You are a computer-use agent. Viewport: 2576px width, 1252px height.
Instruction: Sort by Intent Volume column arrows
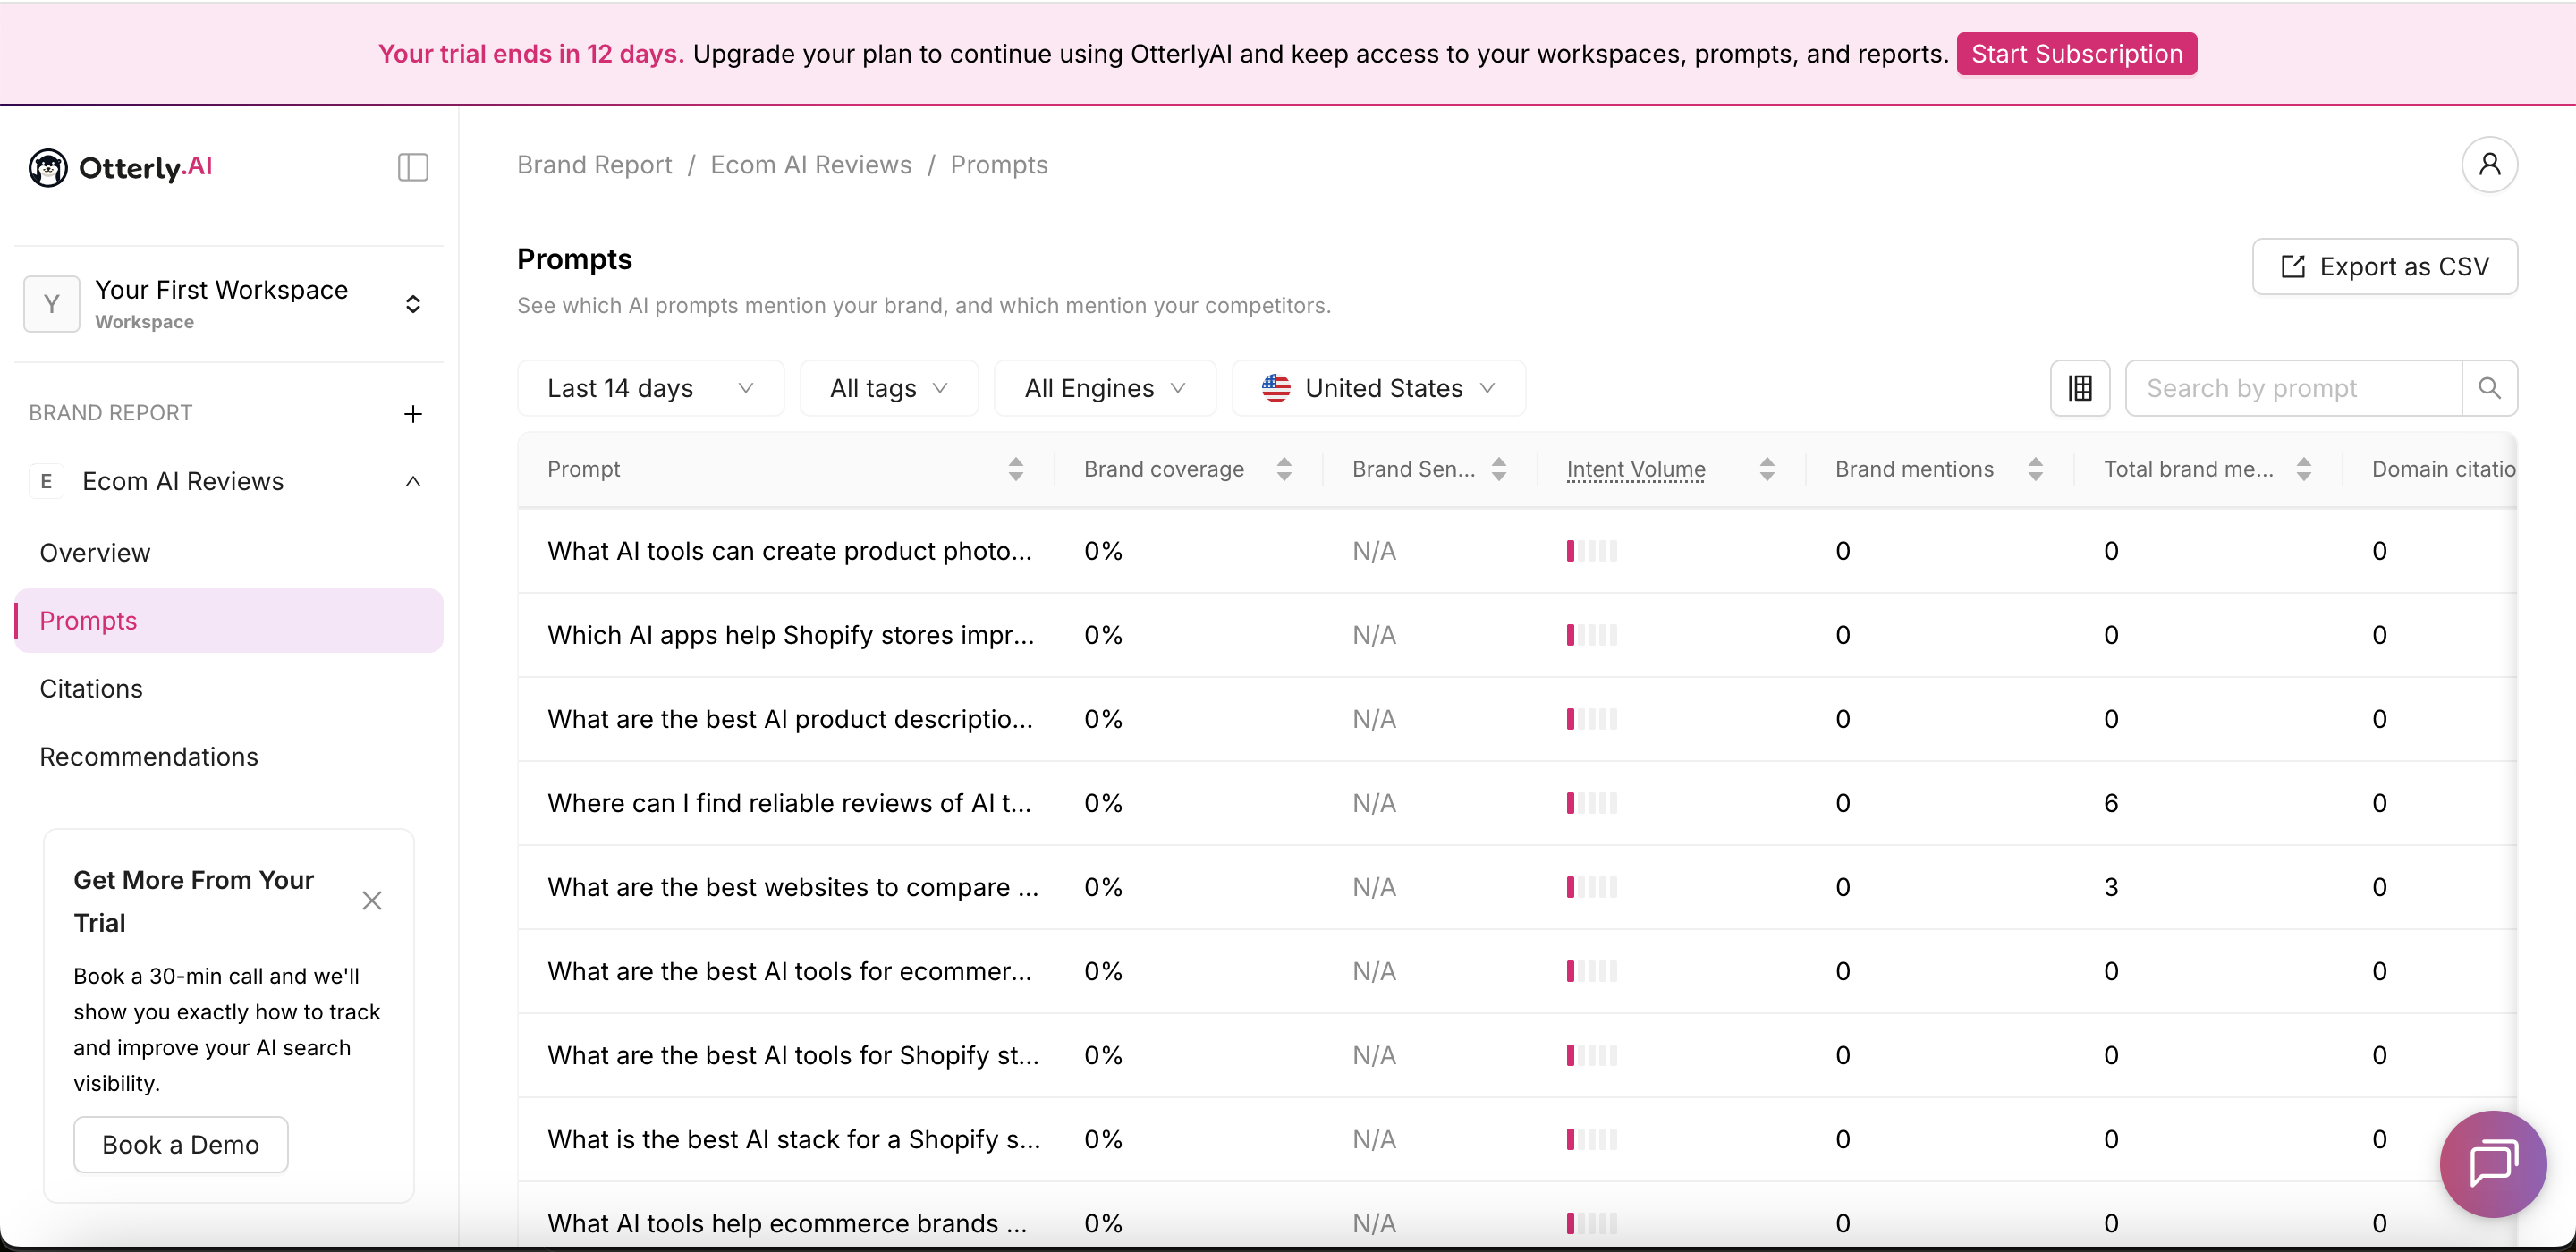(x=1767, y=469)
